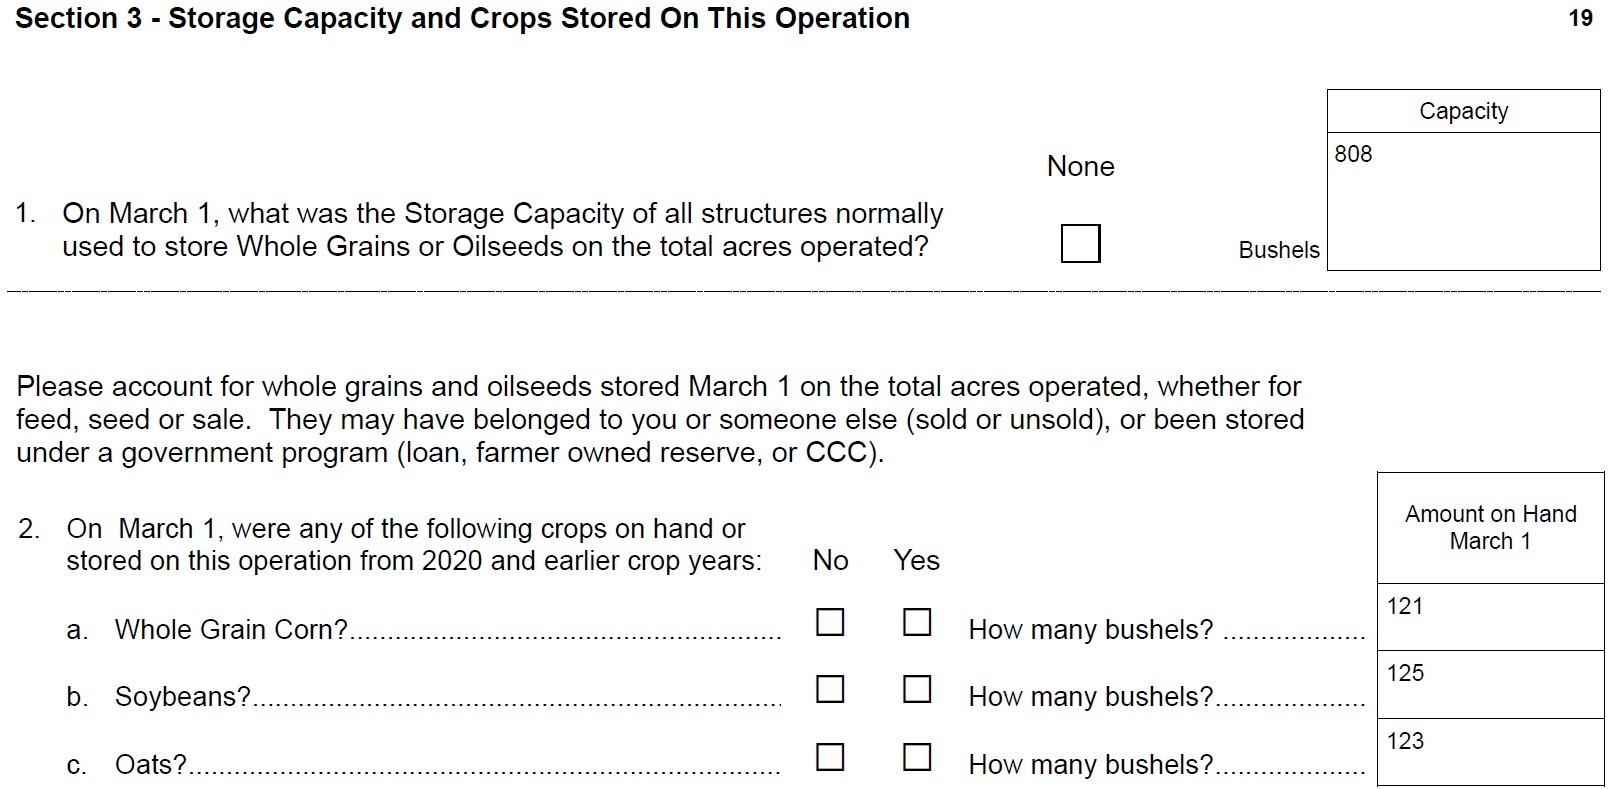Click the Yes column heading
Image resolution: width=1616 pixels, height=789 pixels.
point(916,560)
